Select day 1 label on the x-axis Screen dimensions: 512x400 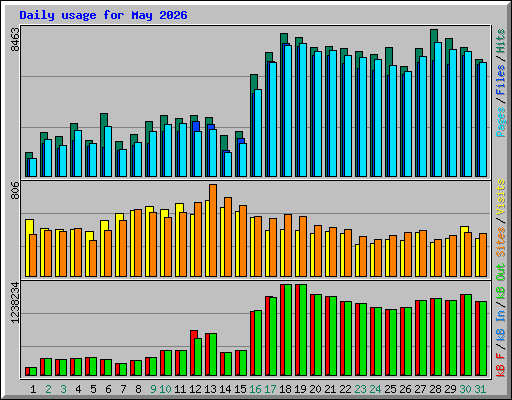[x=33, y=389]
